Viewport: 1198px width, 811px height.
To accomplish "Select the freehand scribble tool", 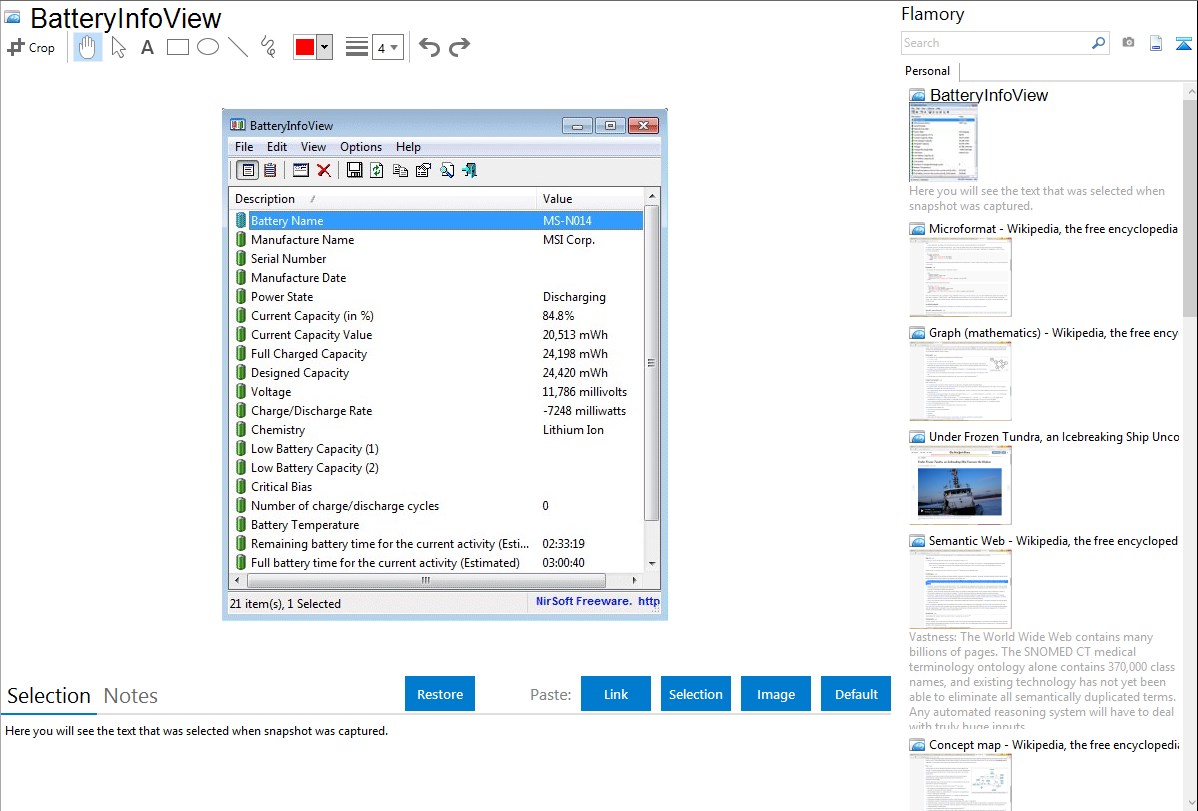I will [x=268, y=47].
